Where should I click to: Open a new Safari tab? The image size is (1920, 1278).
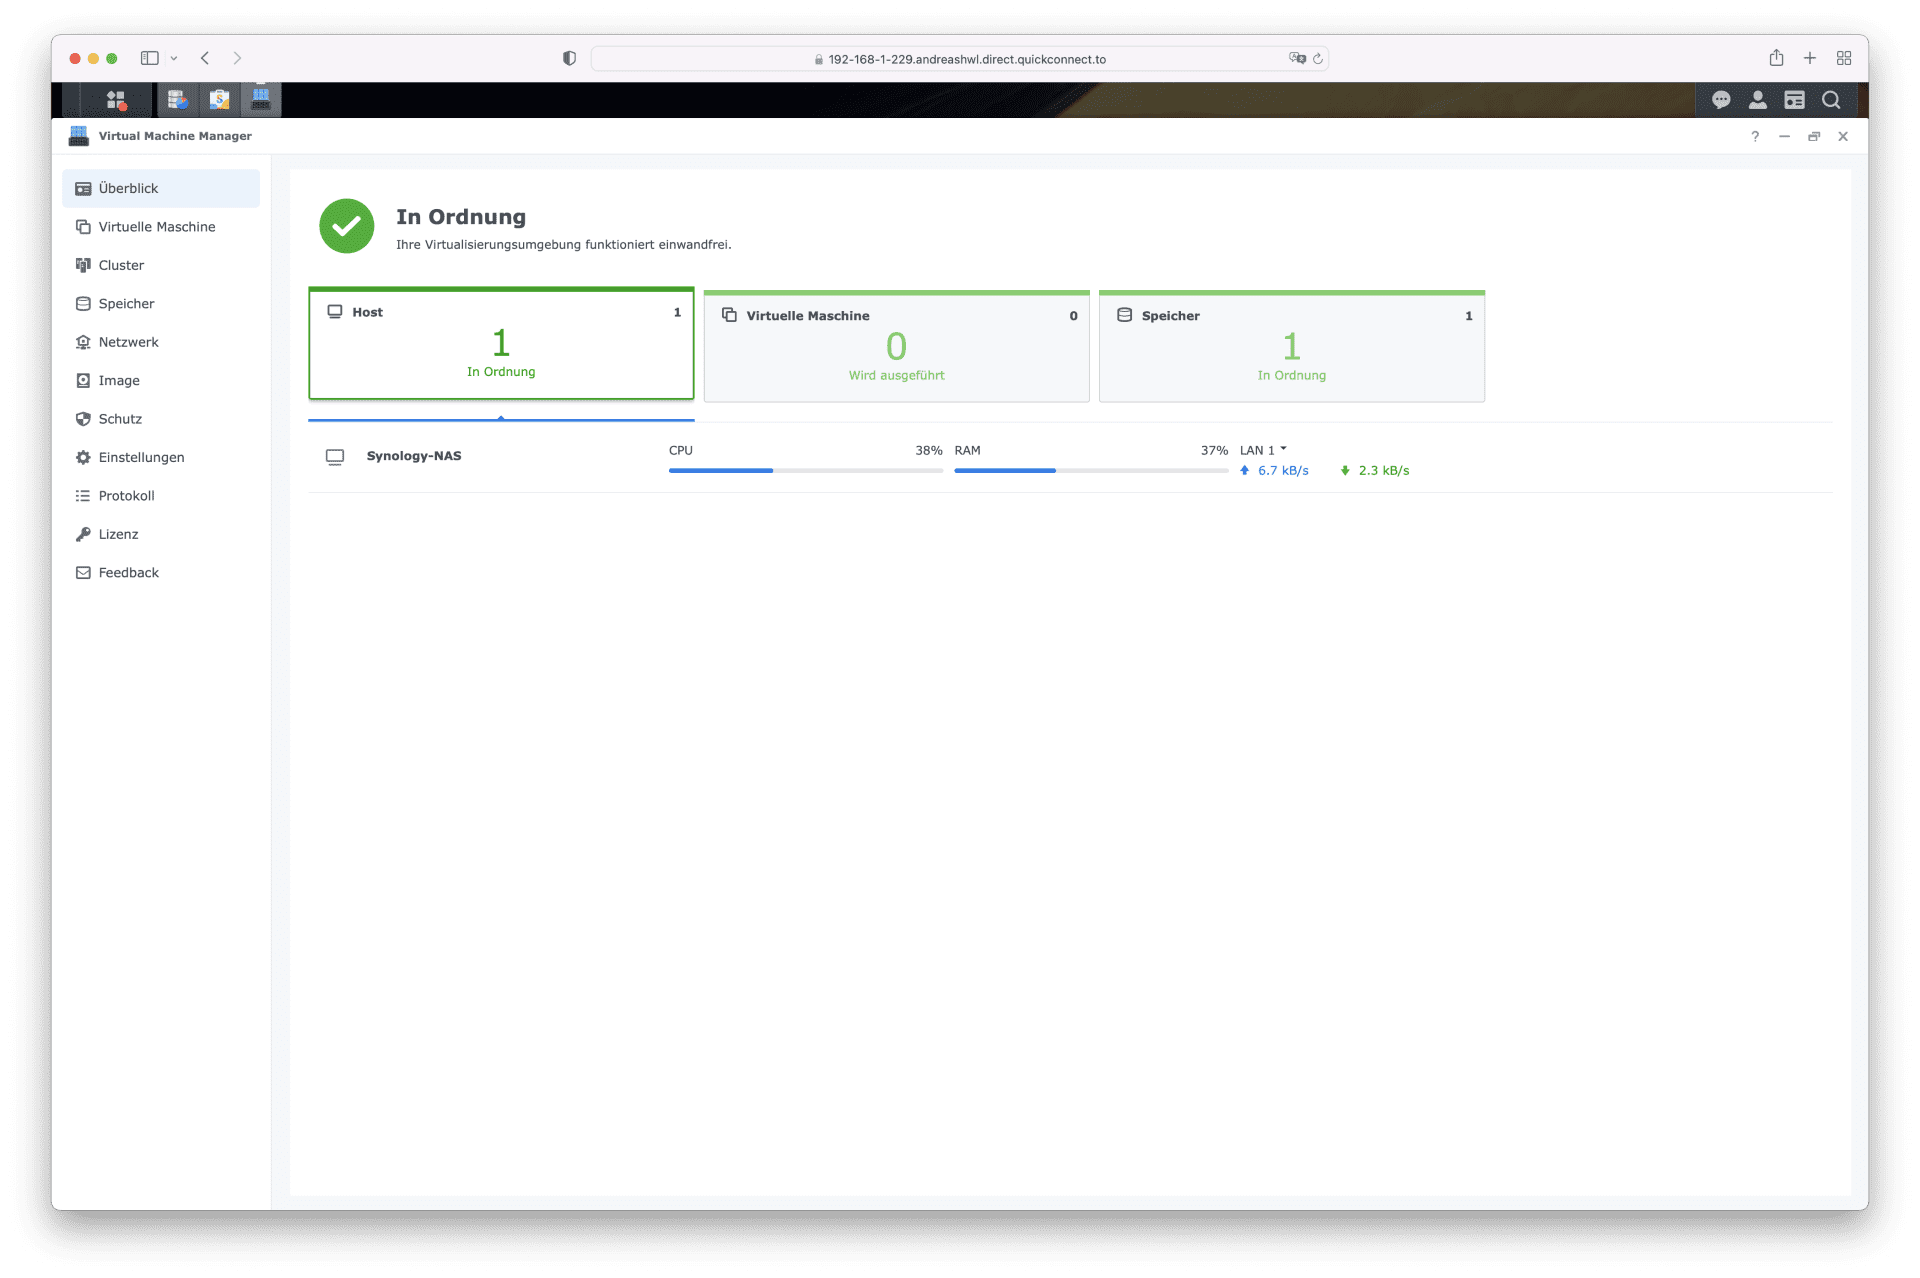pyautogui.click(x=1810, y=58)
